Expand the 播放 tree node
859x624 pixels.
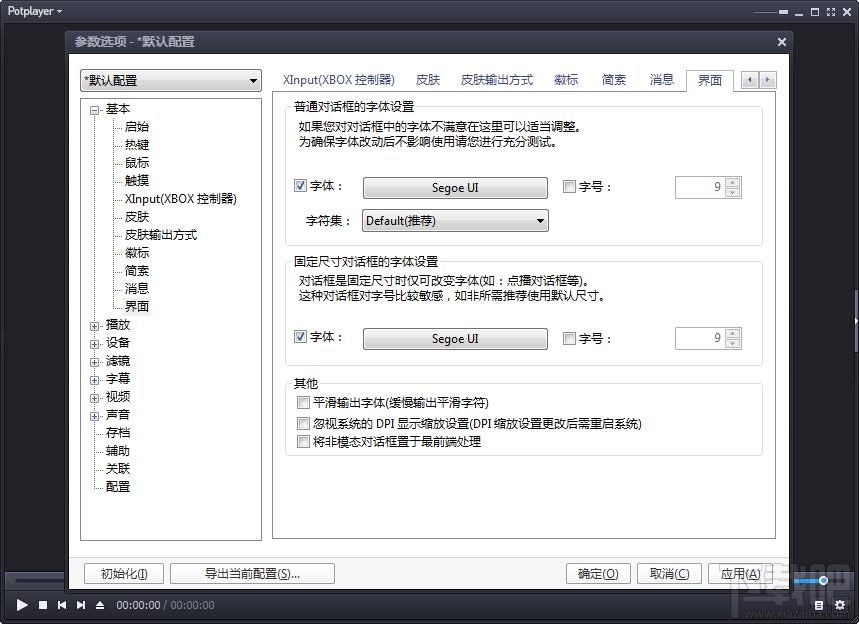point(94,327)
